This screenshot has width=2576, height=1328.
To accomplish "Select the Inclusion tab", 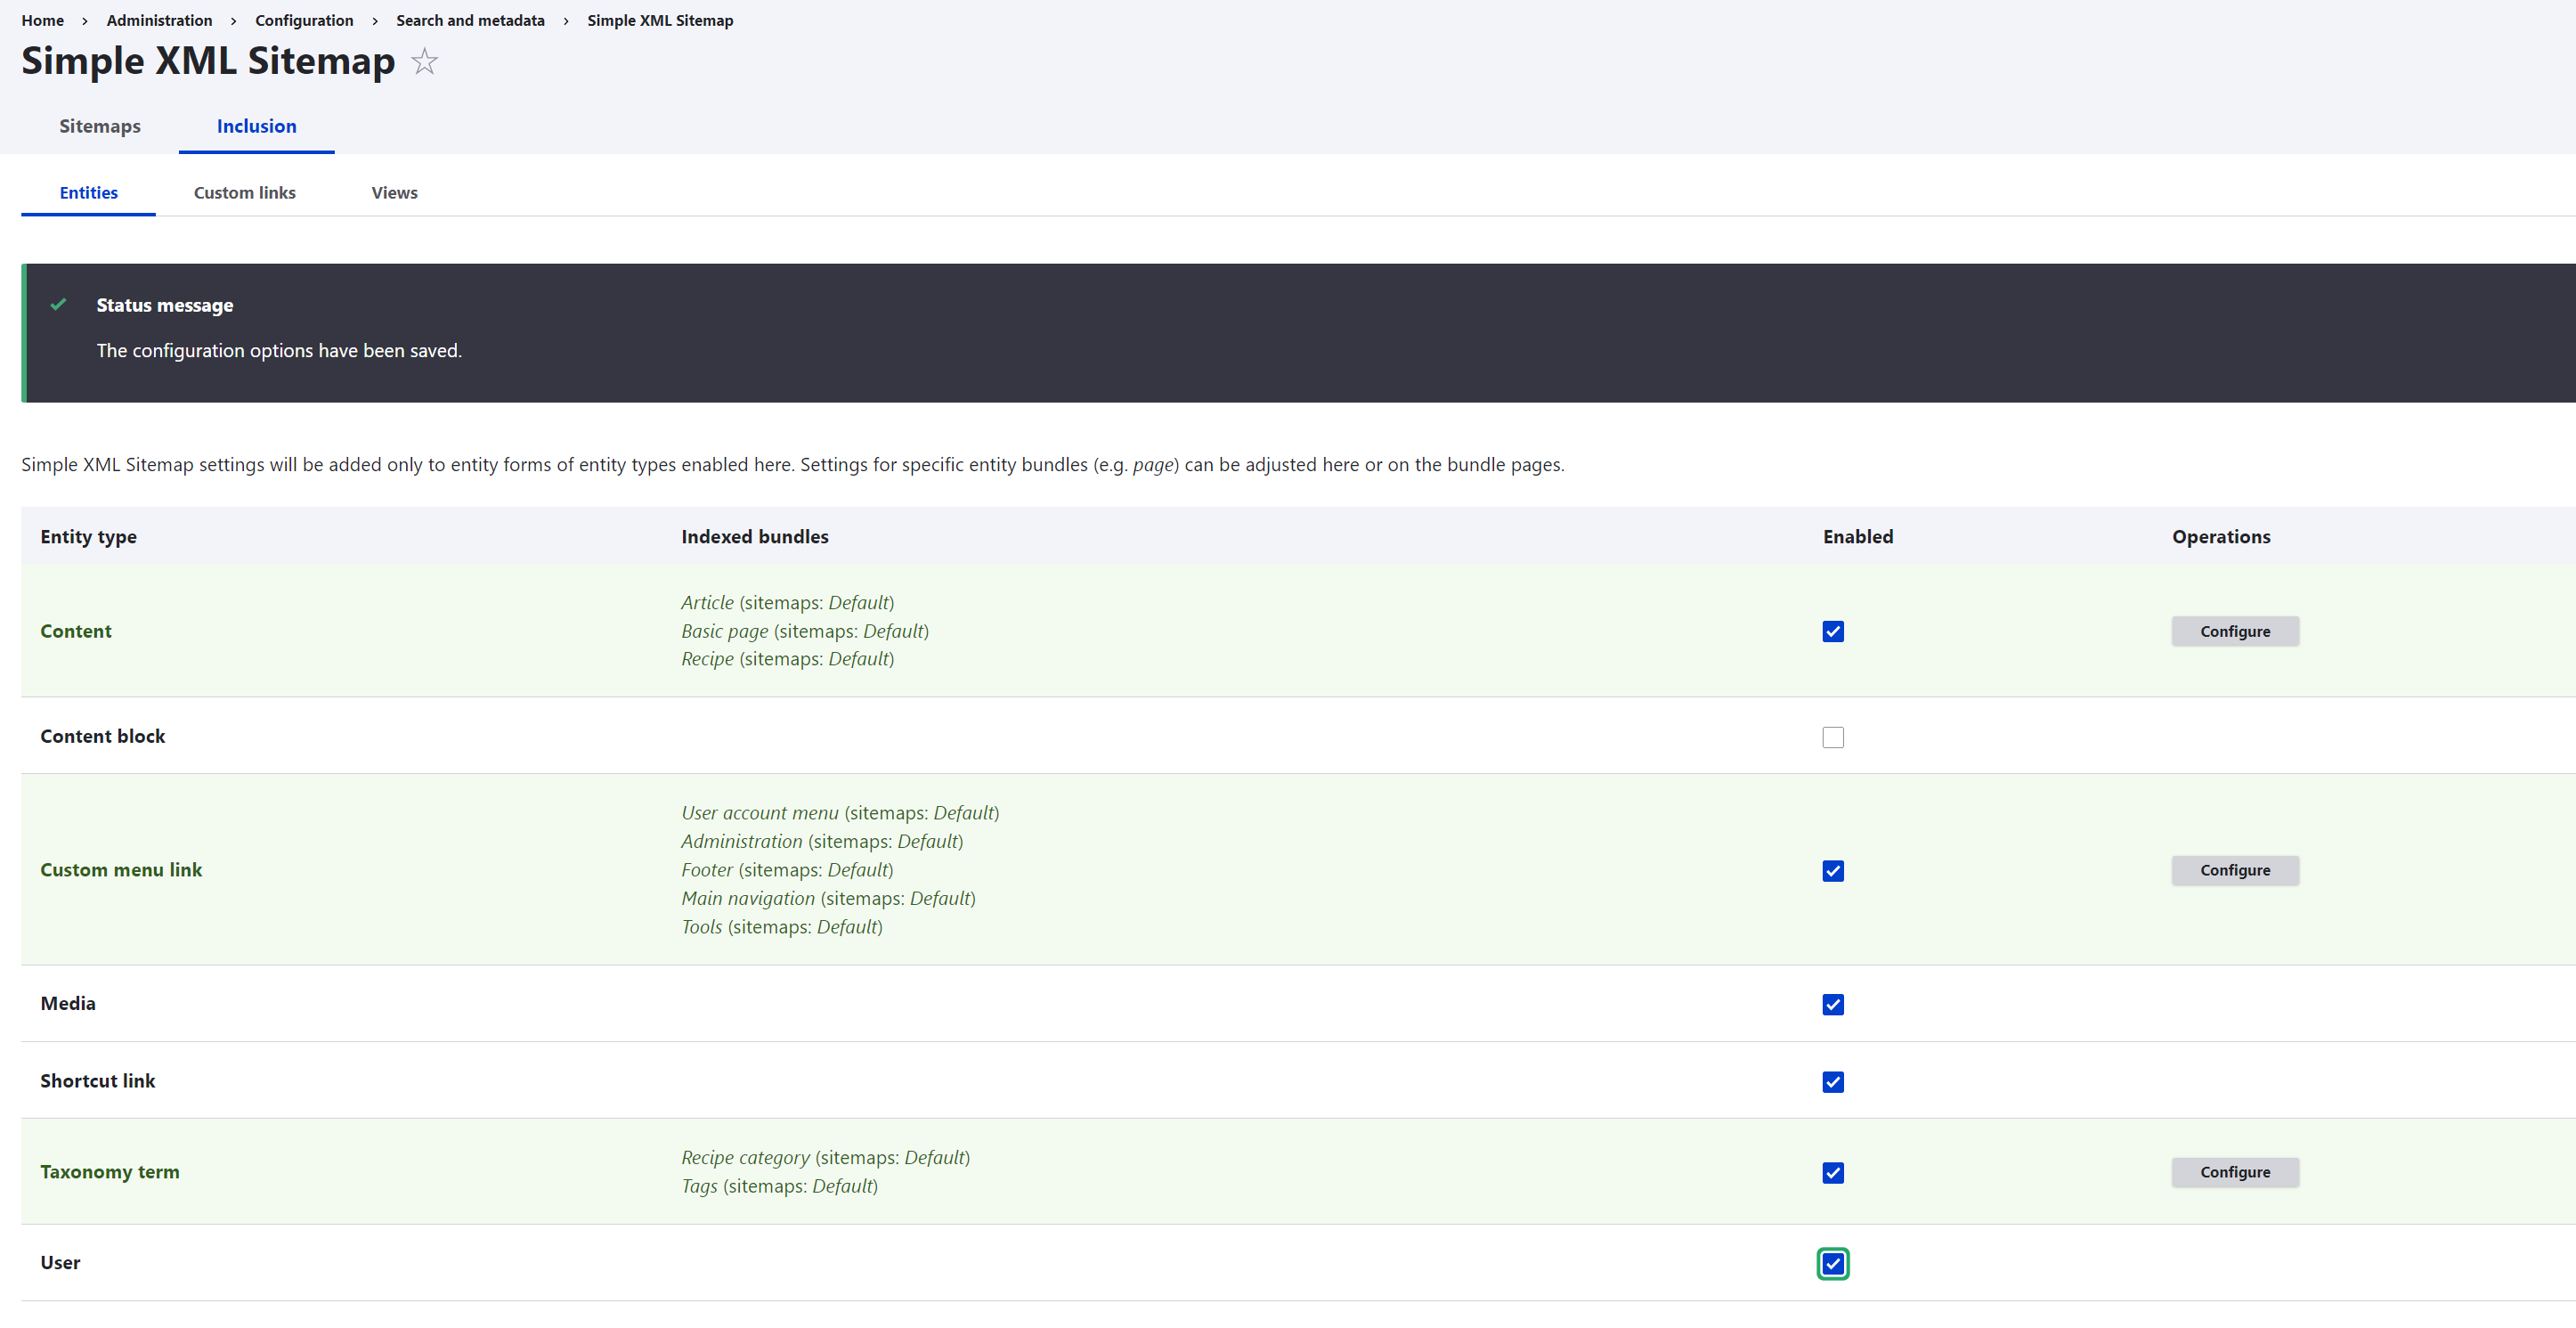I will pos(256,126).
